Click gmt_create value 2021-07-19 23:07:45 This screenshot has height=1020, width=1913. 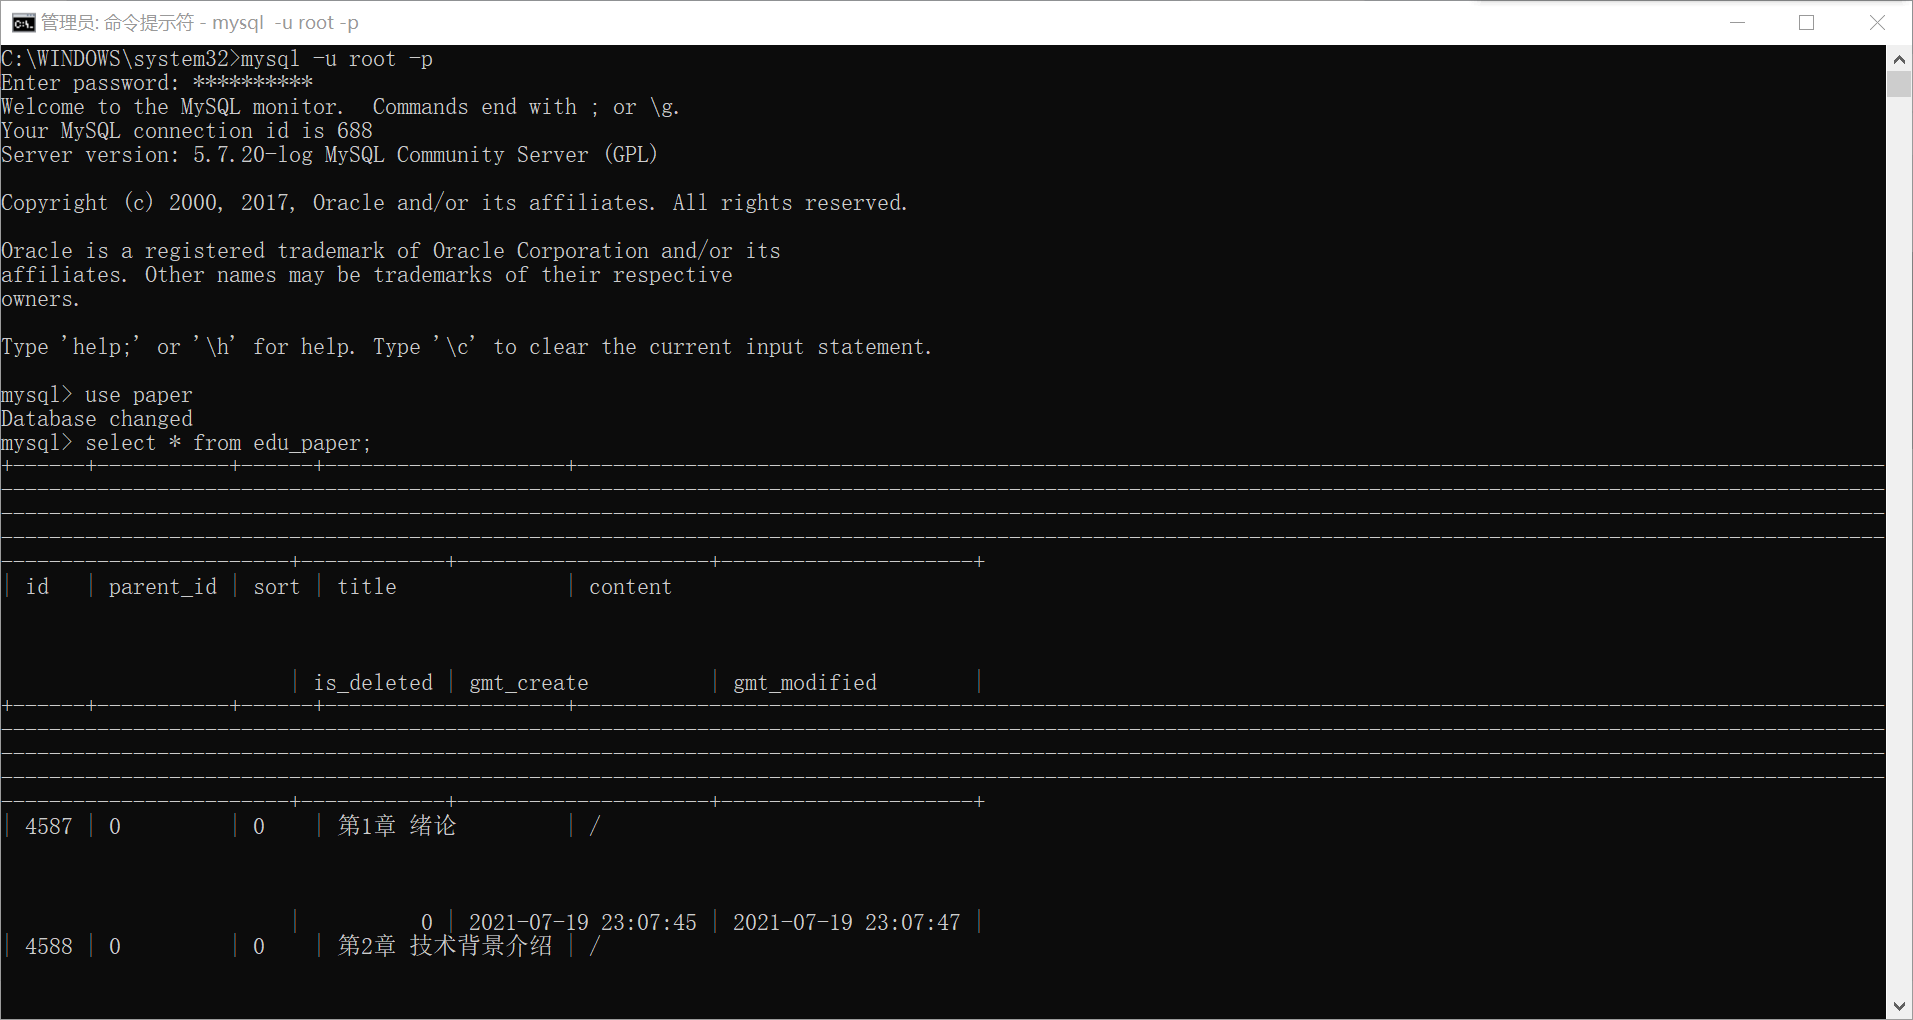(583, 923)
